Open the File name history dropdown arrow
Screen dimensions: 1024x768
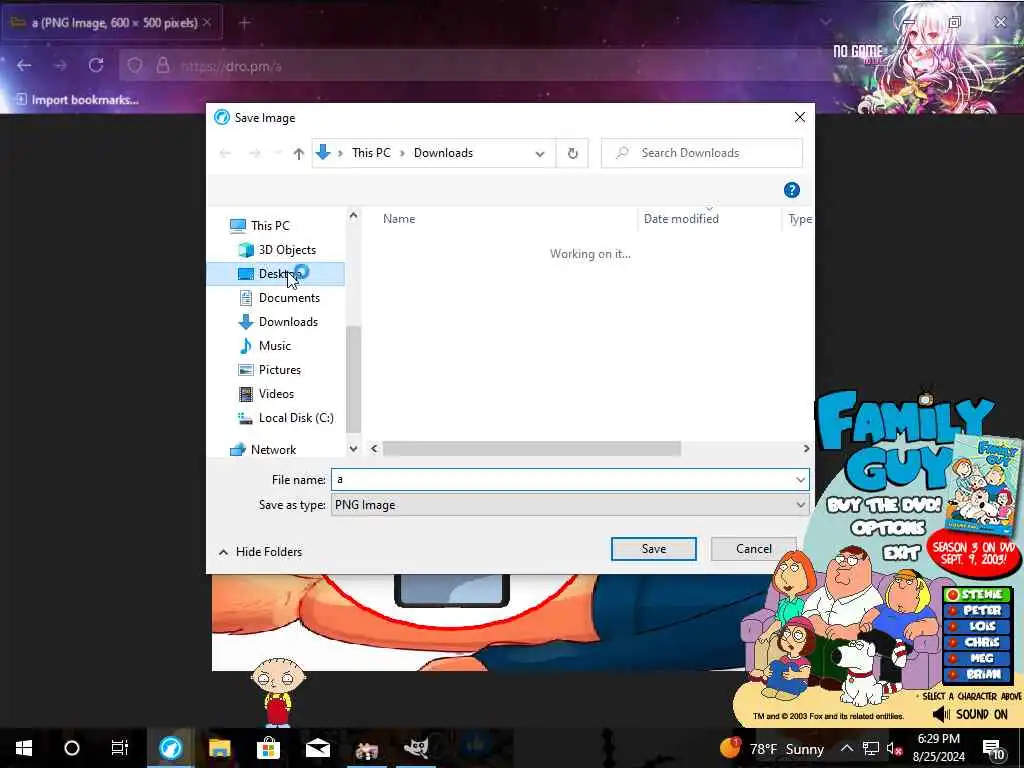[x=800, y=480]
